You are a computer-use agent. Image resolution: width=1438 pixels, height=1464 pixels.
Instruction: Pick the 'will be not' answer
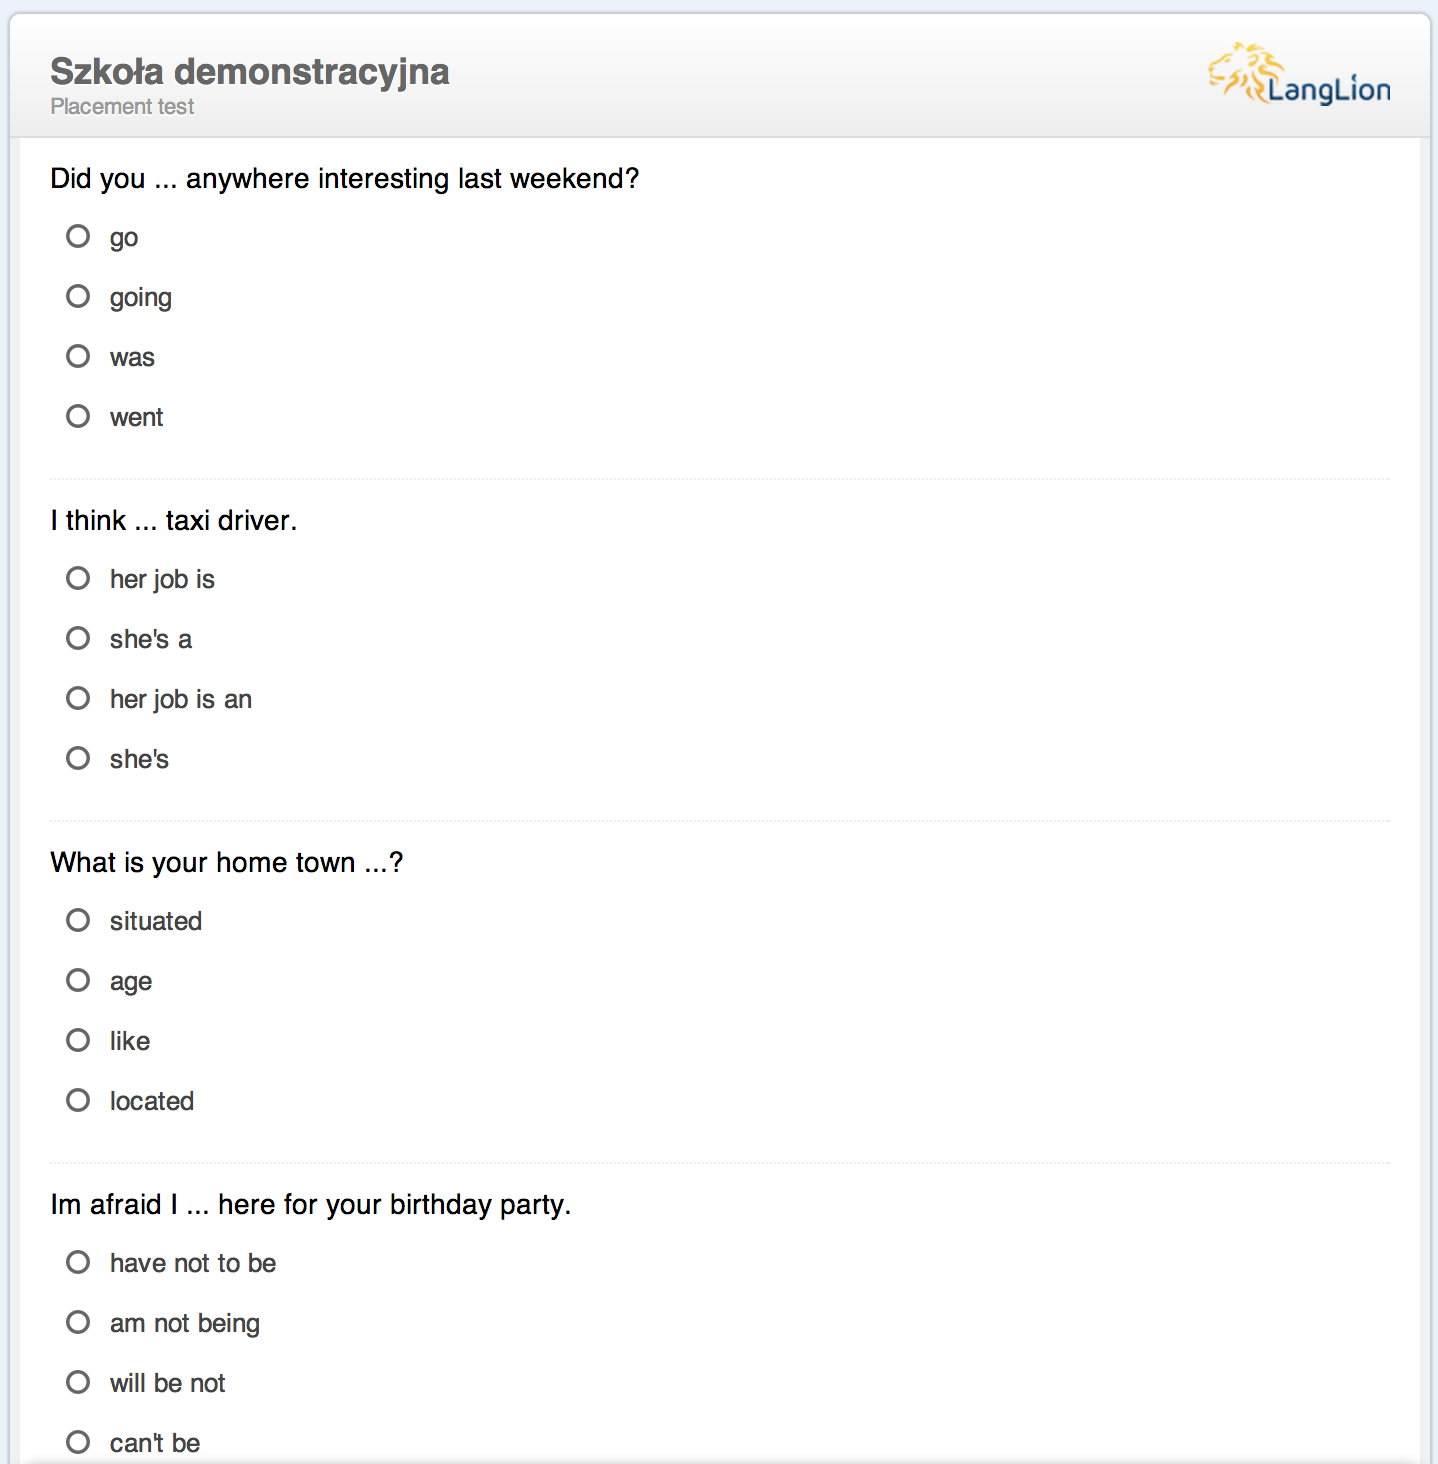point(78,1383)
